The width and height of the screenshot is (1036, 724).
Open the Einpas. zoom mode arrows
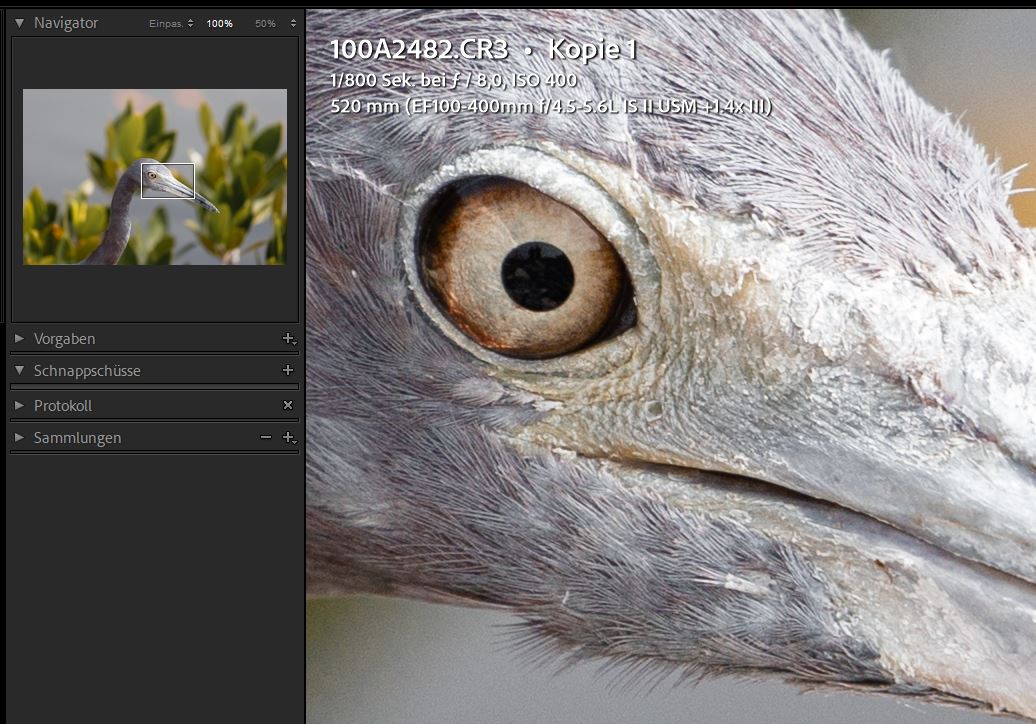click(x=190, y=23)
